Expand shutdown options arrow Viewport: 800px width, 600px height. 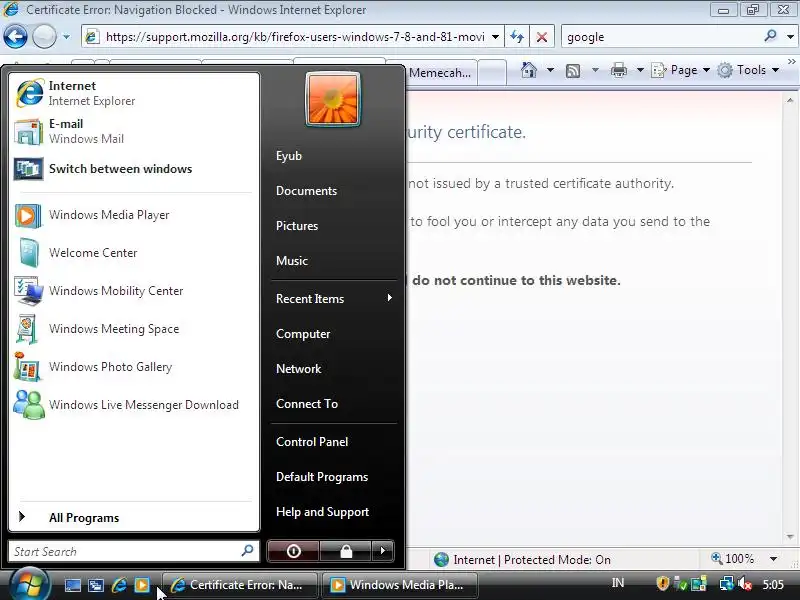[383, 551]
